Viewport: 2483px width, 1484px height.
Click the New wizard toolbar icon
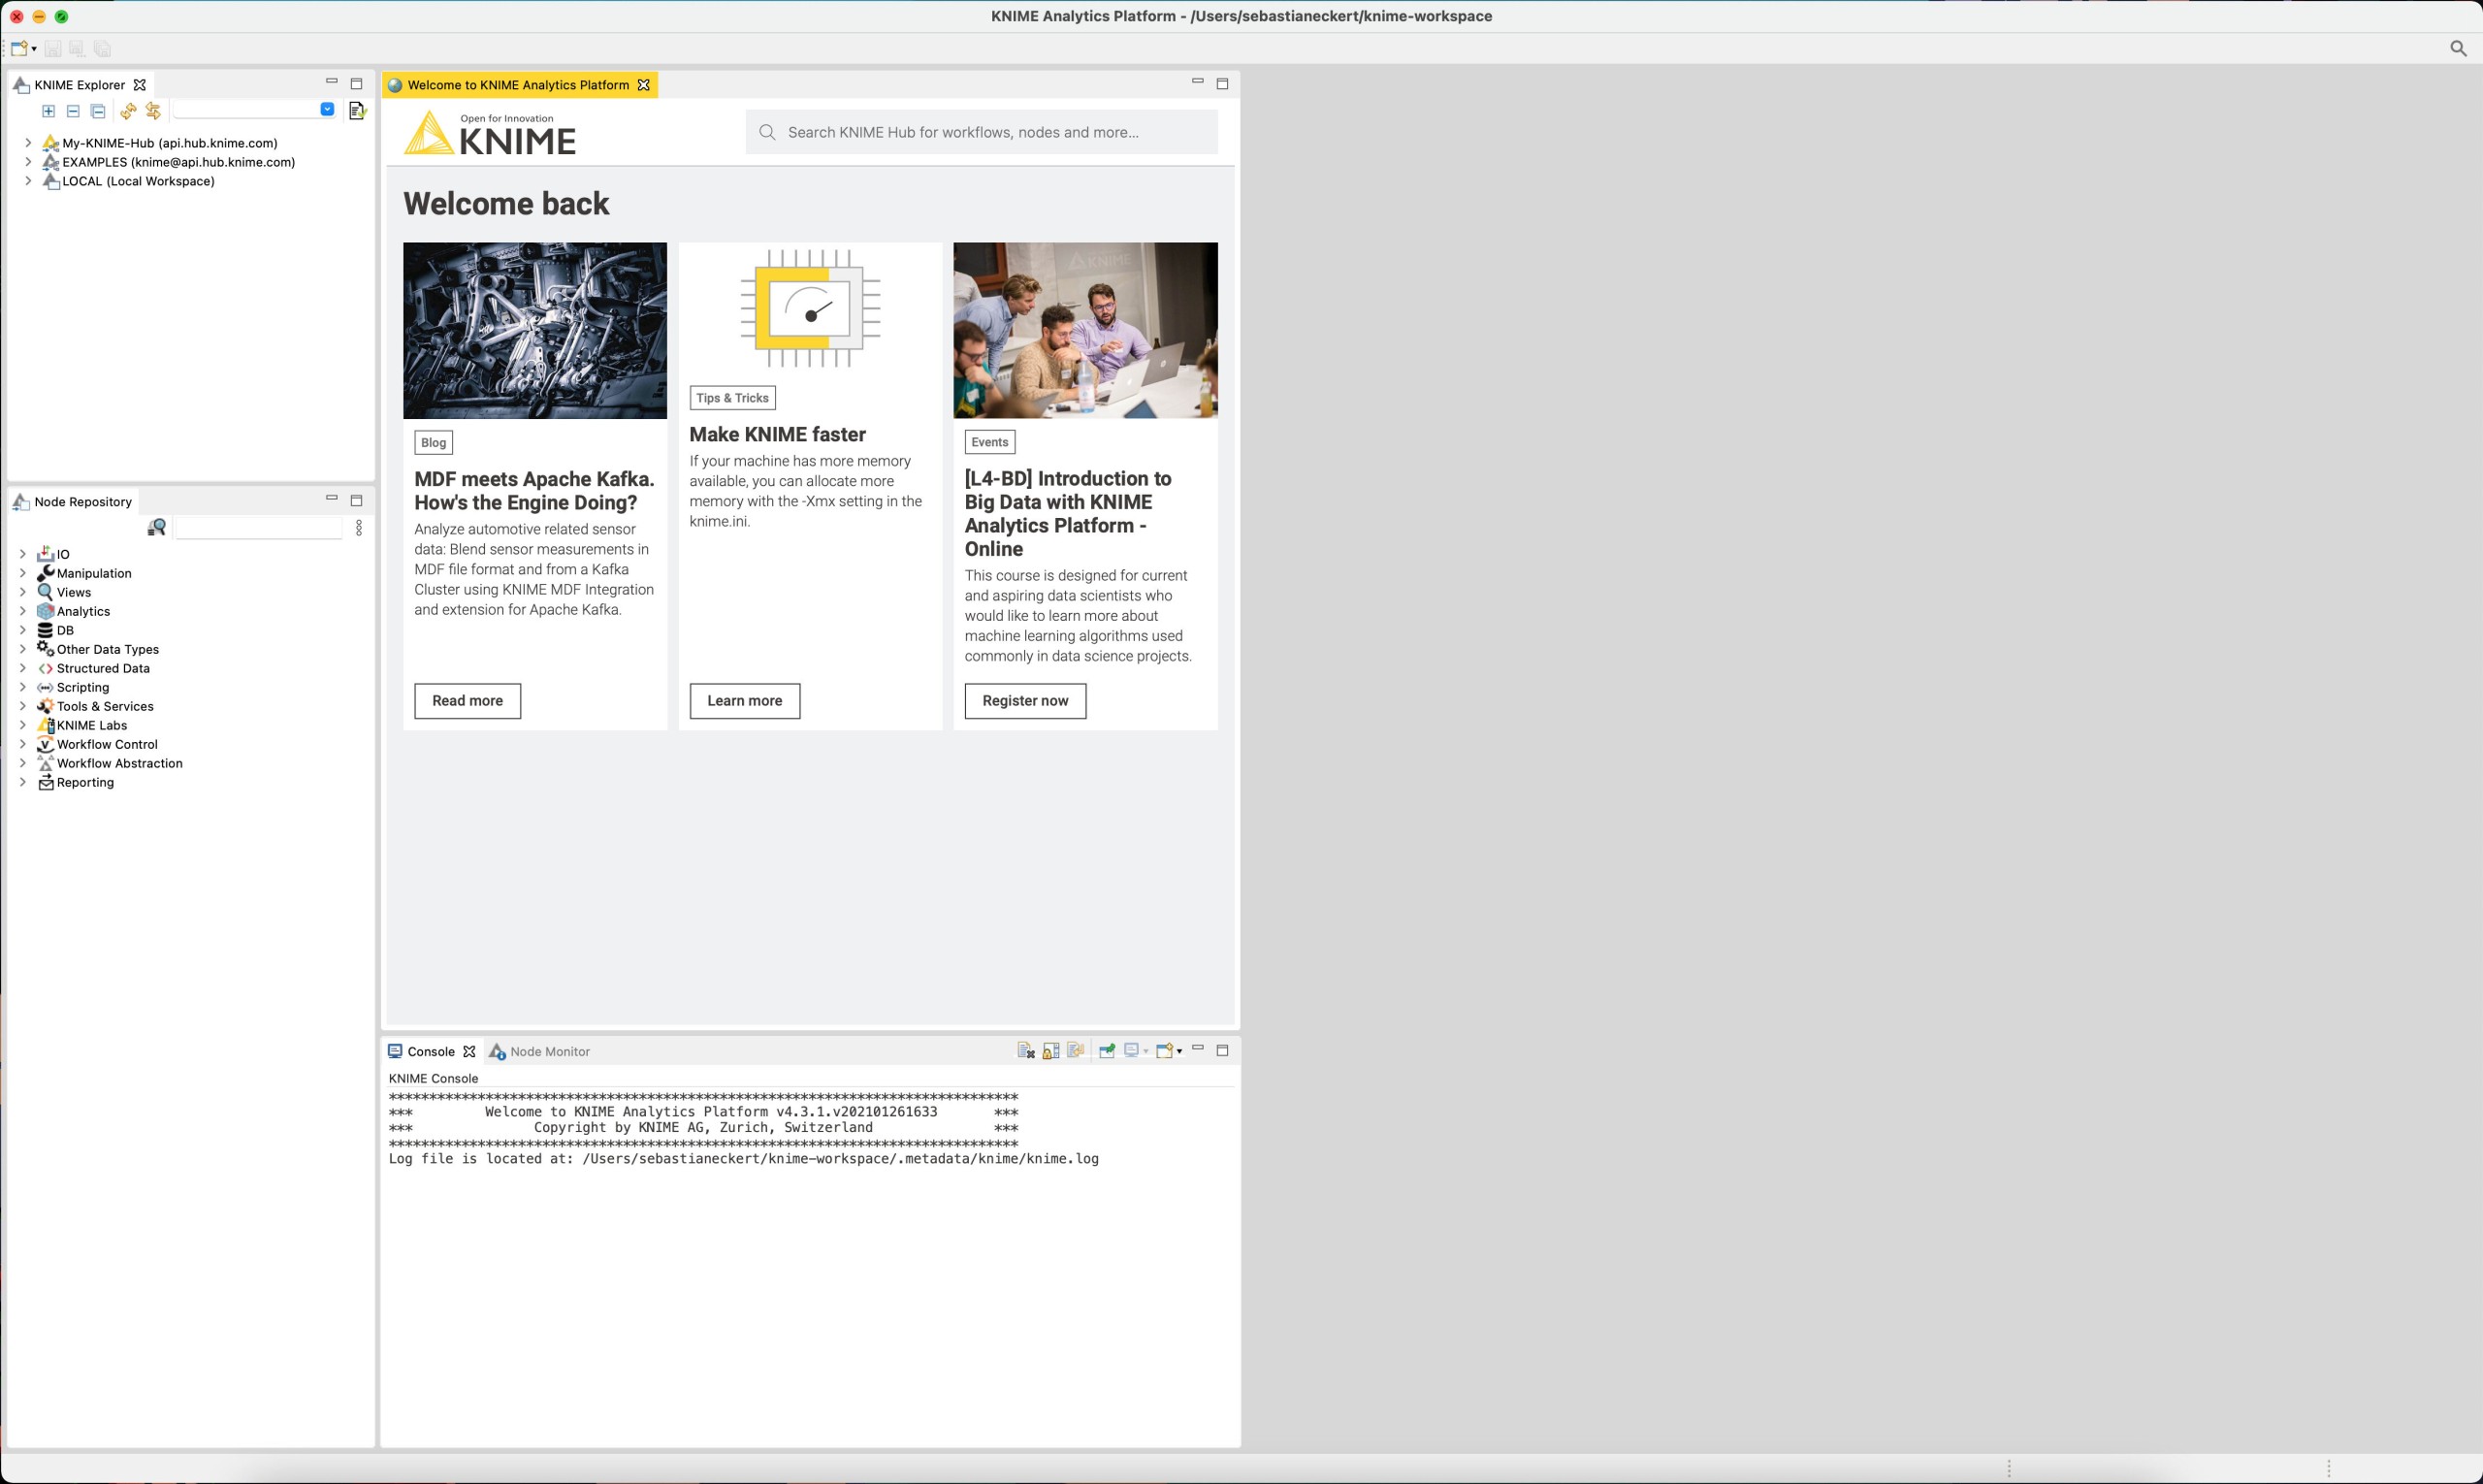(x=18, y=48)
